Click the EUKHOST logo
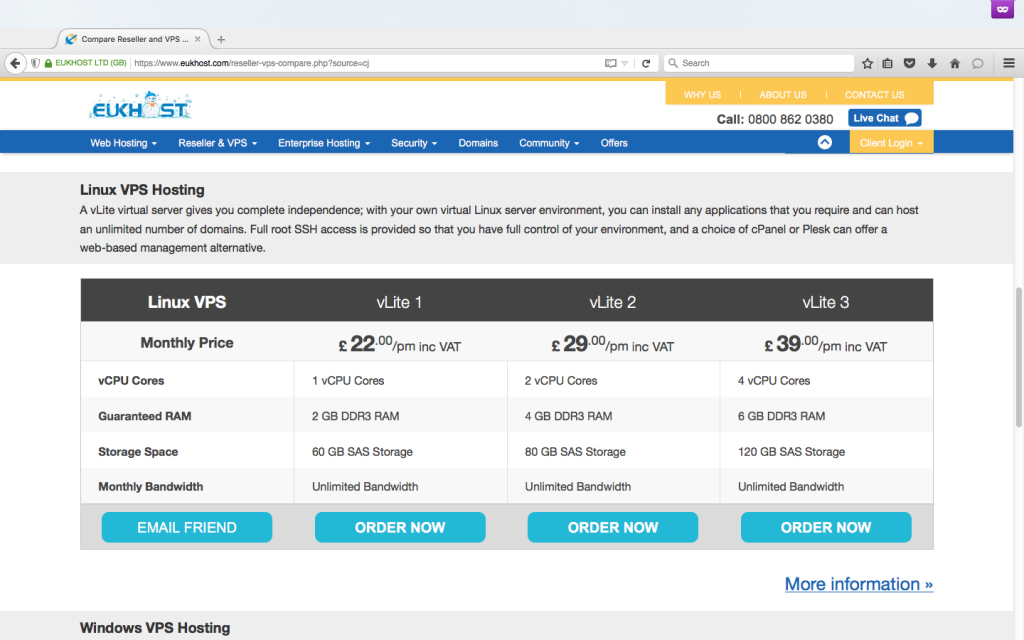 [140, 106]
